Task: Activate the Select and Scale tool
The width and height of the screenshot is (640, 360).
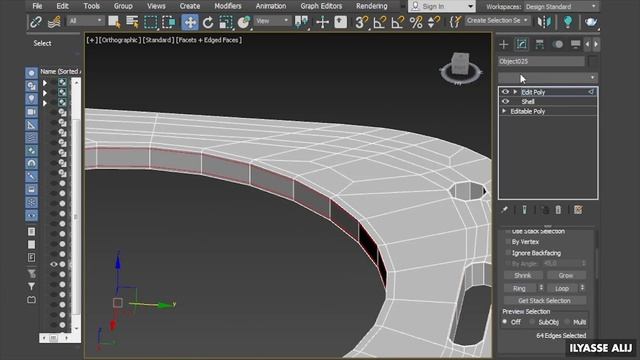Action: point(226,22)
